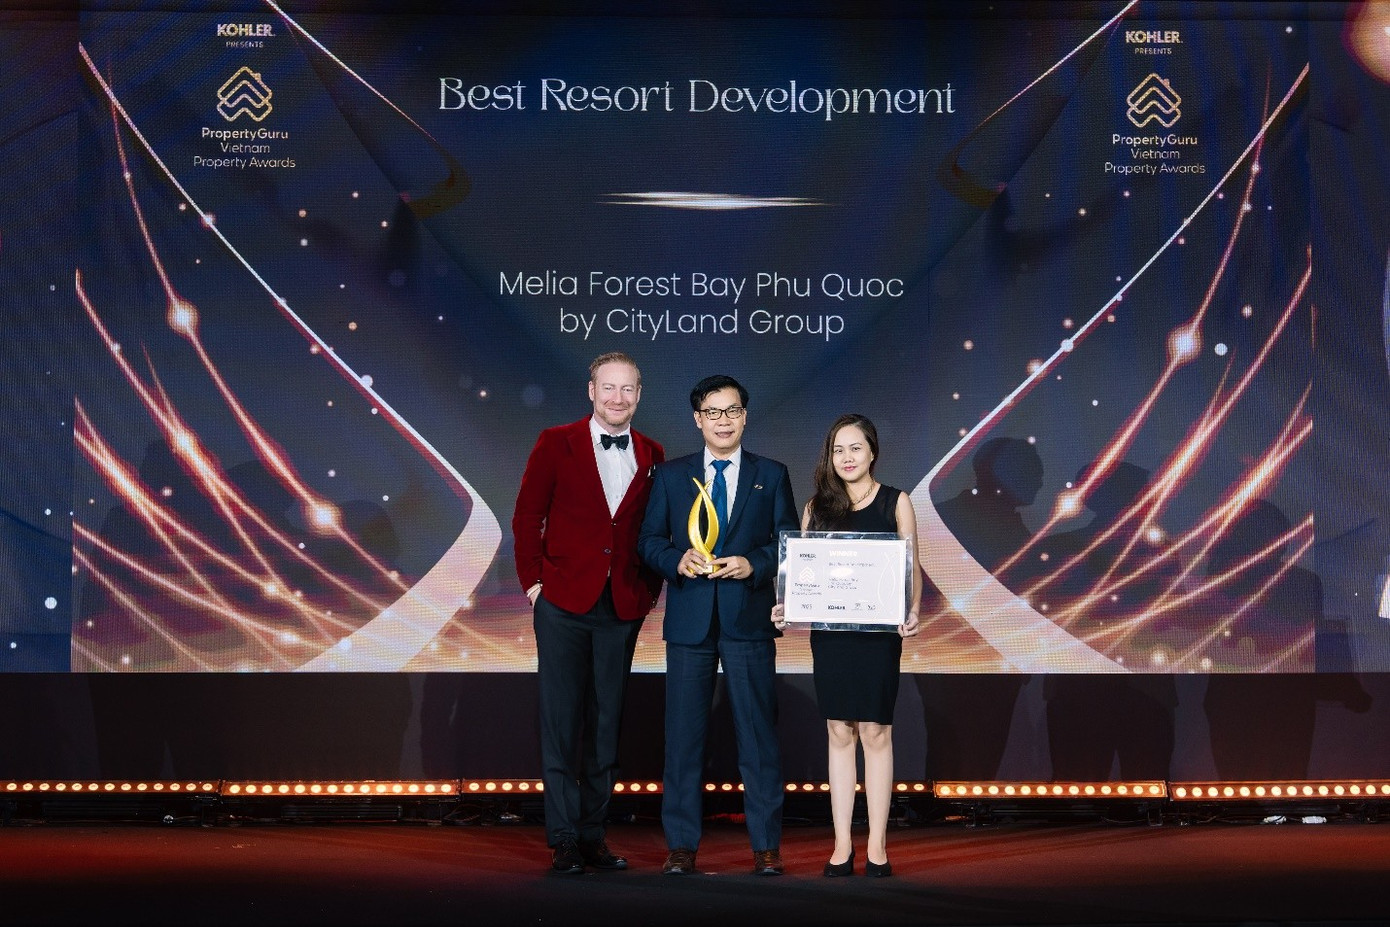The image size is (1390, 927).
Task: Click left "PropertyGuru Vietnam Property Awards" text
Action: 245,148
